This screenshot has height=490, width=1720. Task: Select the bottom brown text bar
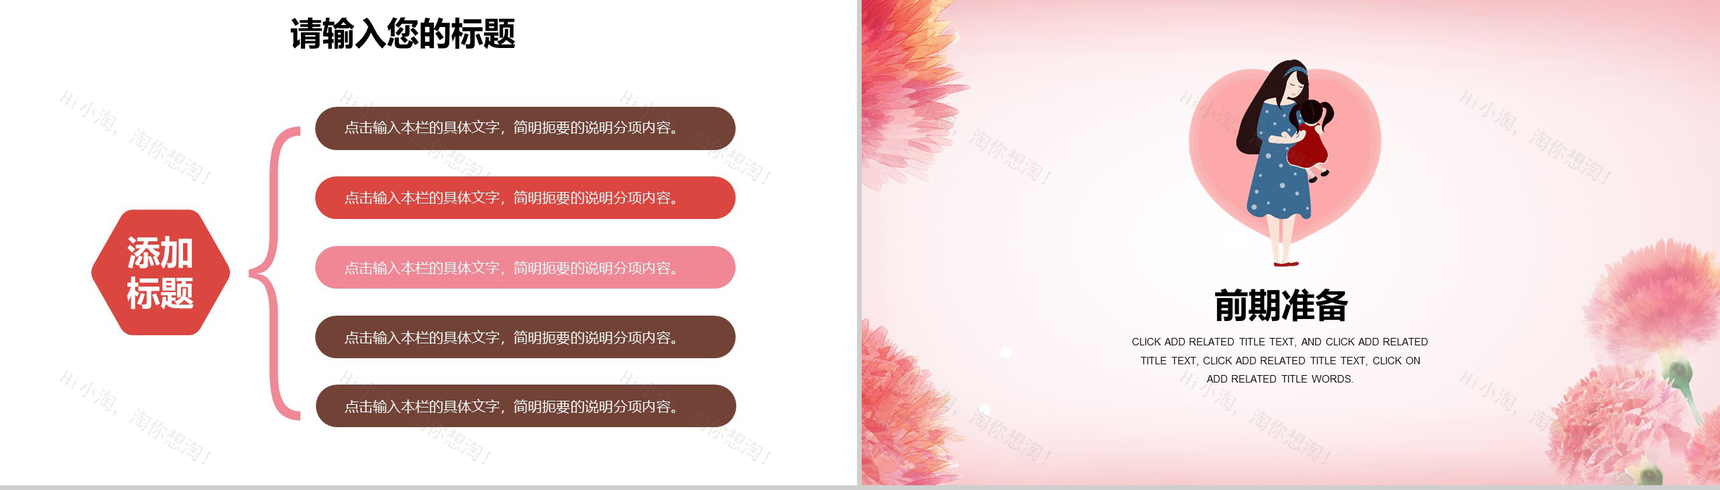(525, 406)
